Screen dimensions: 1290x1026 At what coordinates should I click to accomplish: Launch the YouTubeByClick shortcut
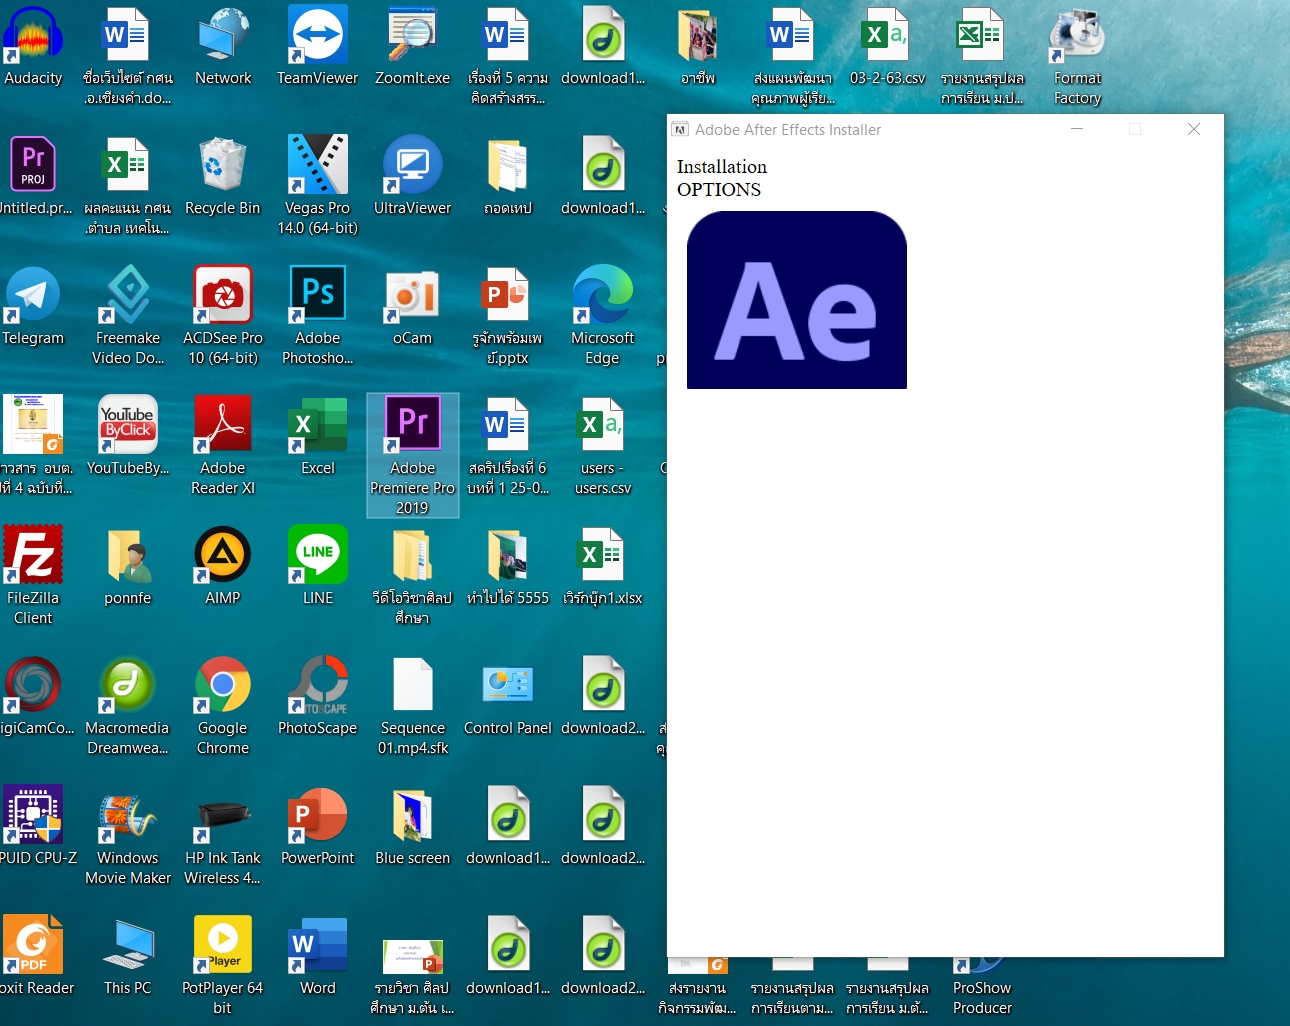(x=128, y=436)
